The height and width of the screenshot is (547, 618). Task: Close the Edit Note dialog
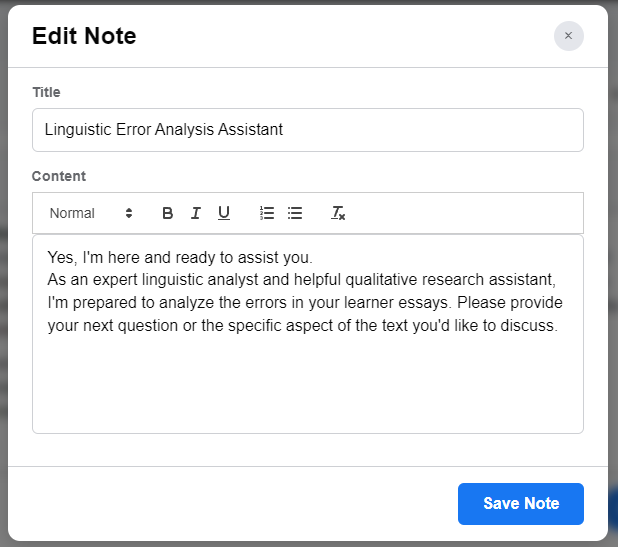568,36
